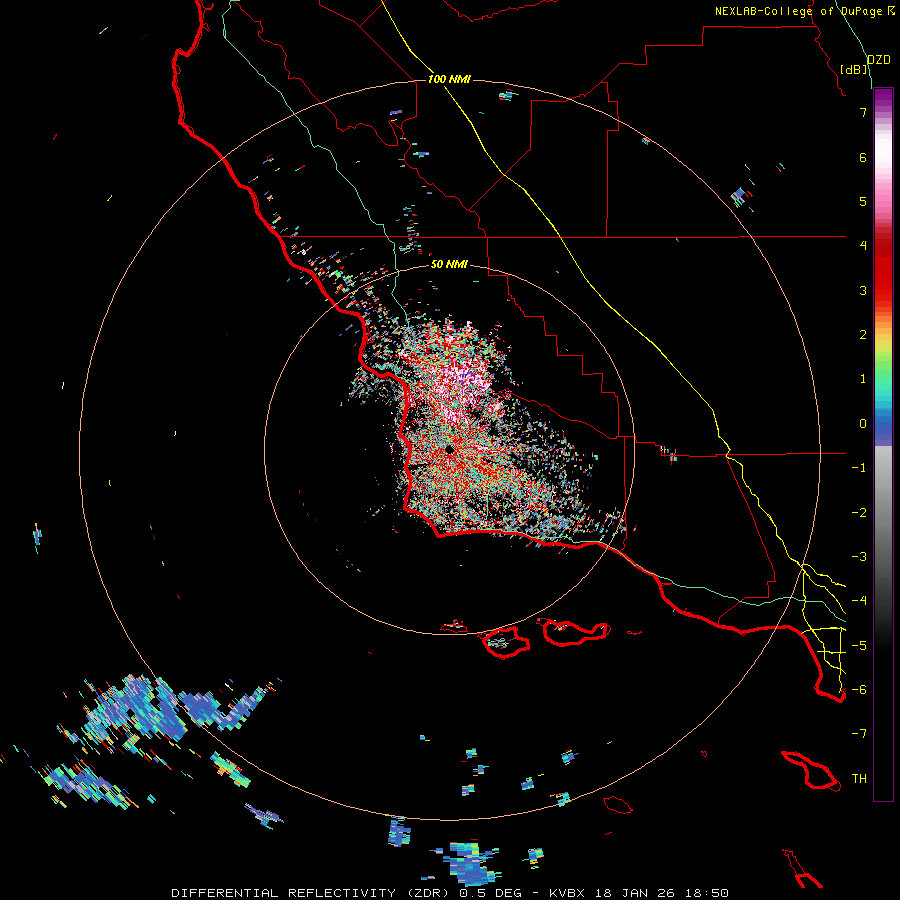The image size is (900, 900).
Task: Click the "-4" value on color scale
Action: coord(859,600)
